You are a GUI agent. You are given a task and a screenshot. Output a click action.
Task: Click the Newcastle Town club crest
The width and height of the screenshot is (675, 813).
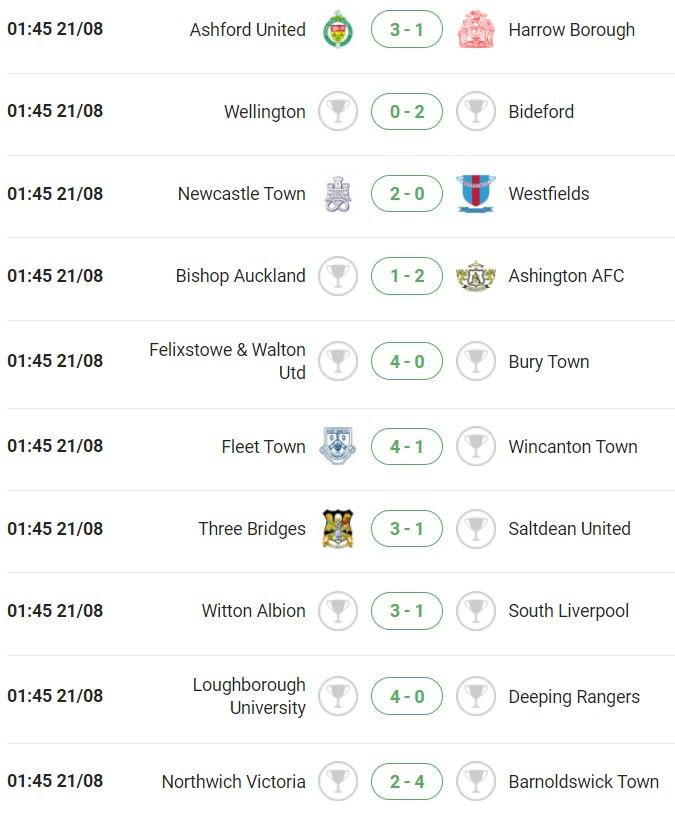click(338, 194)
